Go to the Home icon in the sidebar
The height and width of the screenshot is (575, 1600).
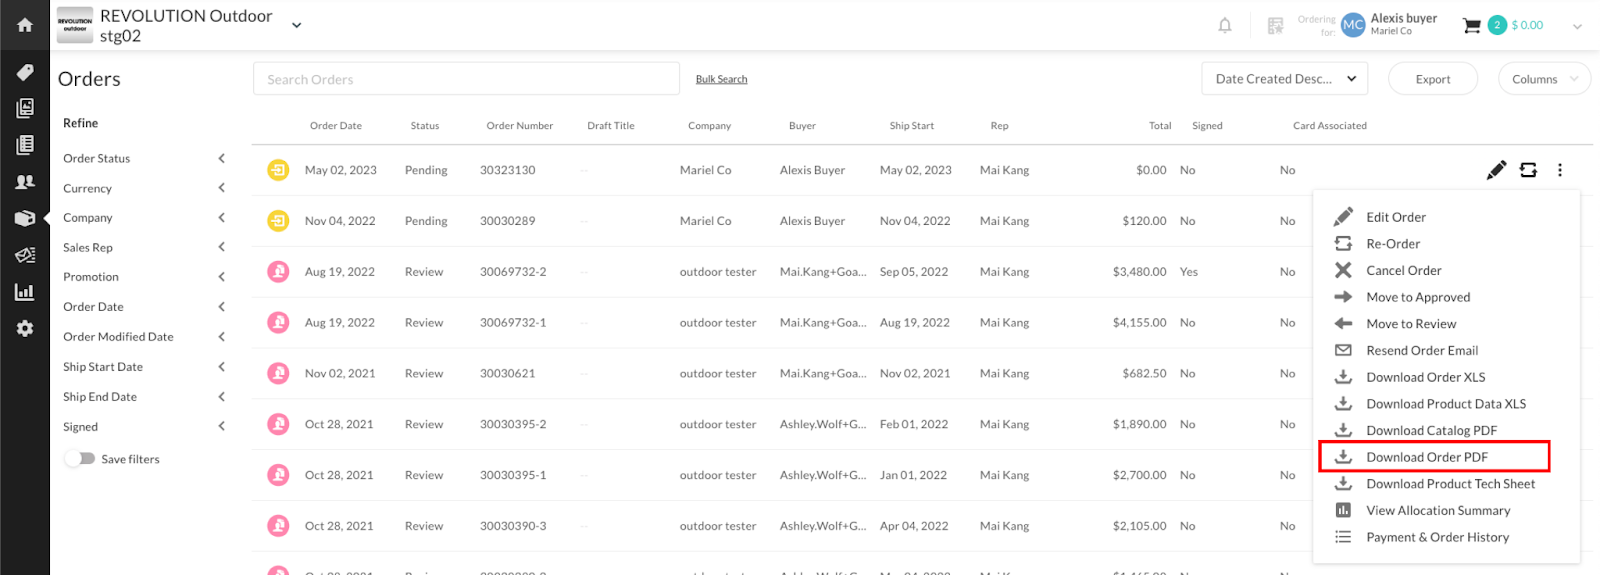coord(25,25)
